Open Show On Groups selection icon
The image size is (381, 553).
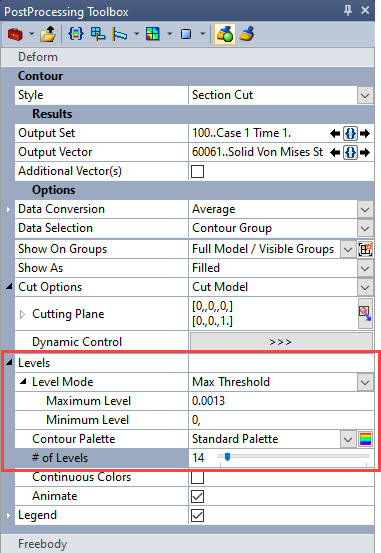(365, 250)
